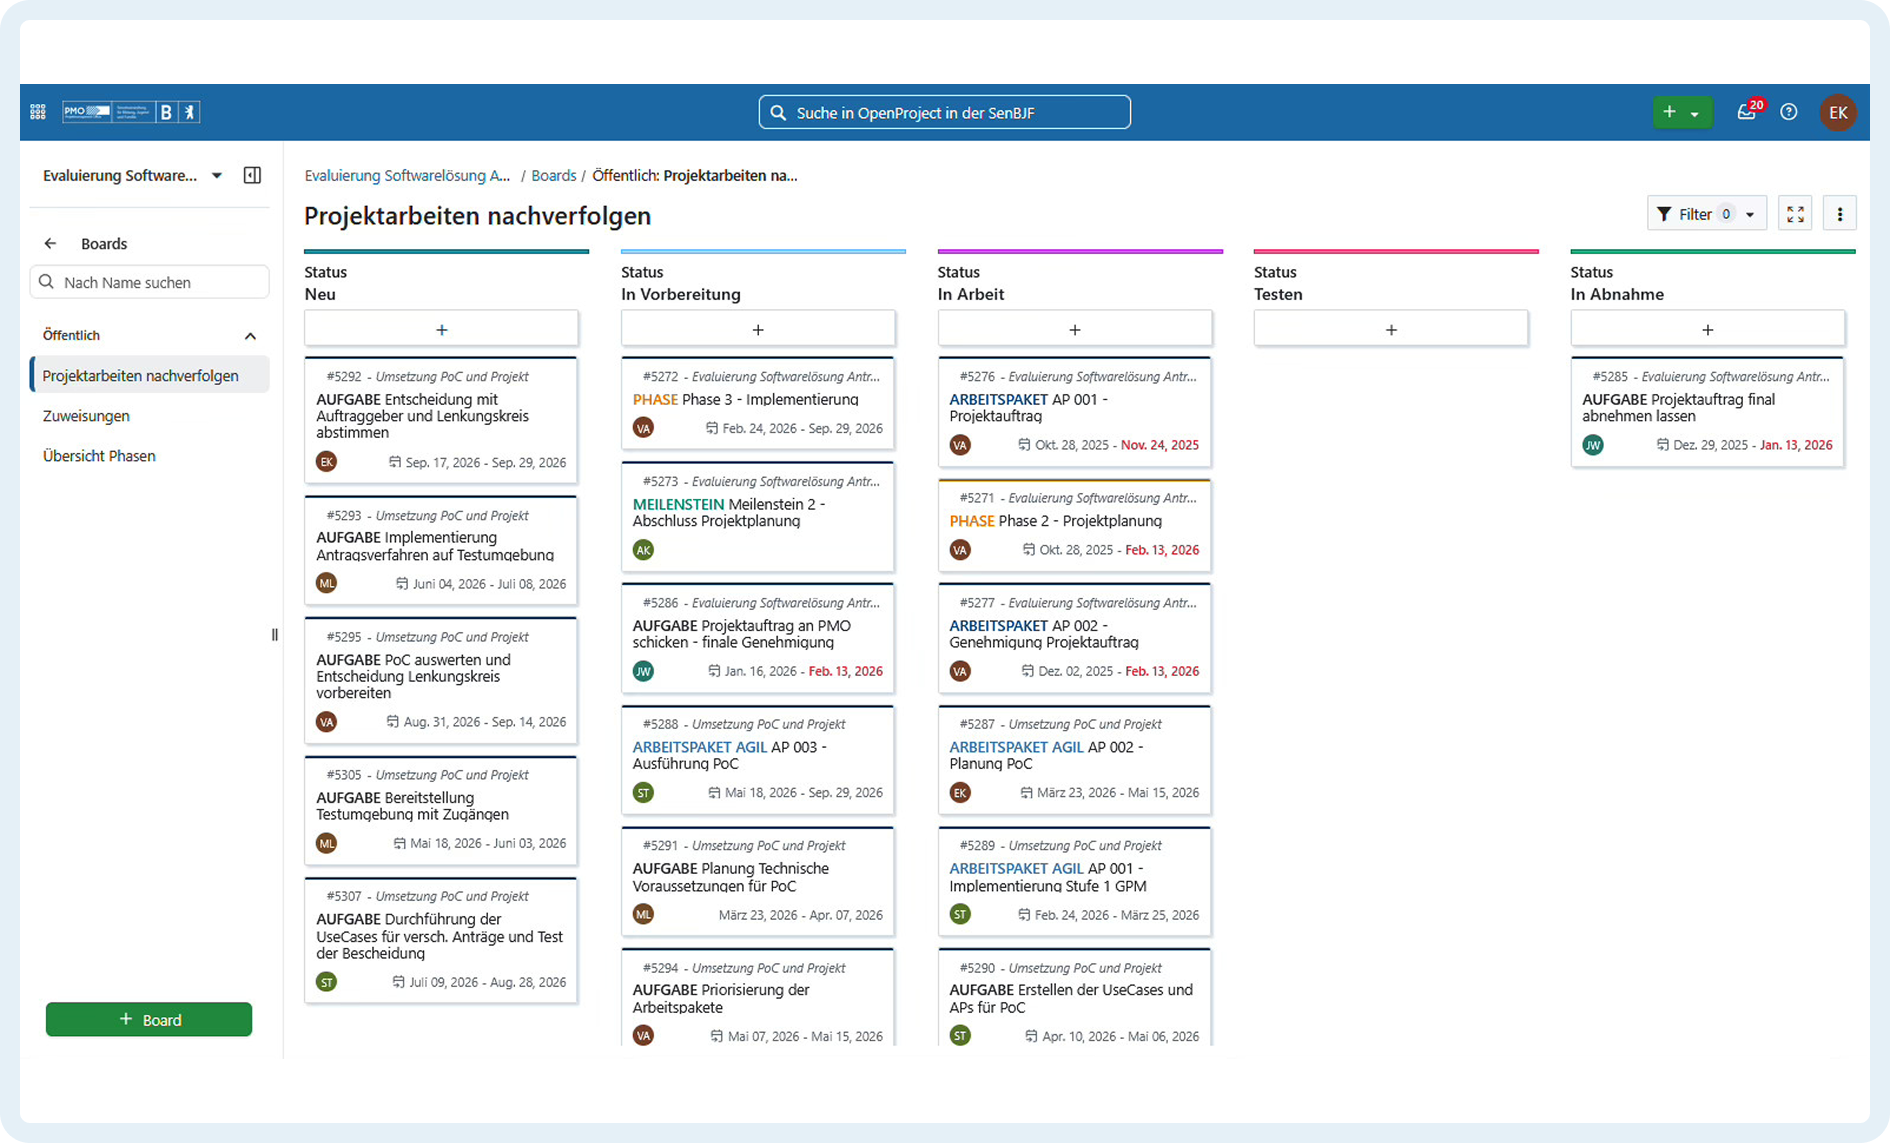
Task: Click the EK user avatar
Action: tap(1838, 112)
